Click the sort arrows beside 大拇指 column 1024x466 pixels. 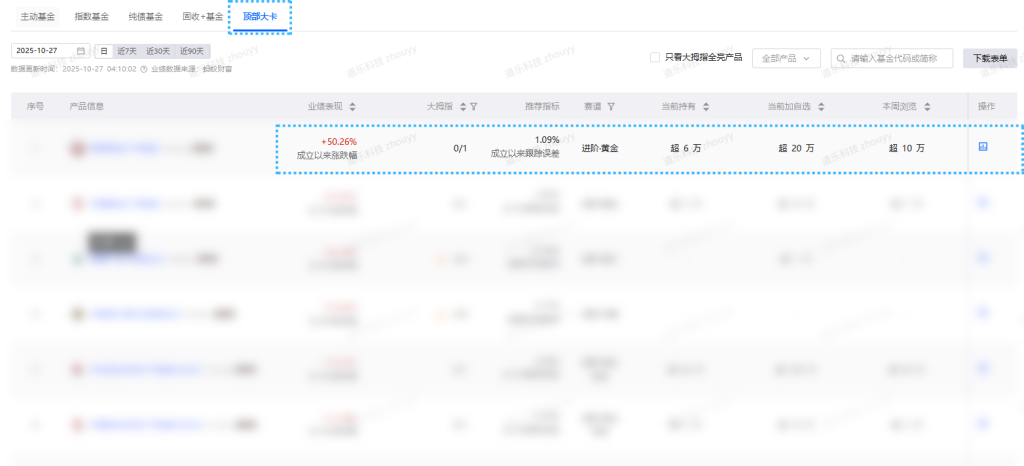(462, 106)
